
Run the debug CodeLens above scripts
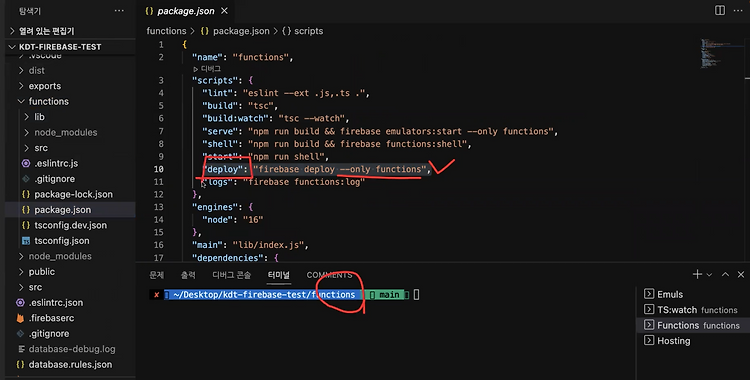[x=207, y=69]
